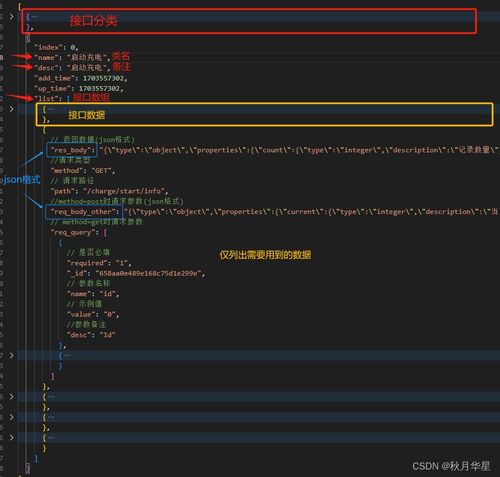The height and width of the screenshot is (477, 500).
Task: Unfold the last collapsed block before the closing bracket
Action: click(x=11, y=437)
